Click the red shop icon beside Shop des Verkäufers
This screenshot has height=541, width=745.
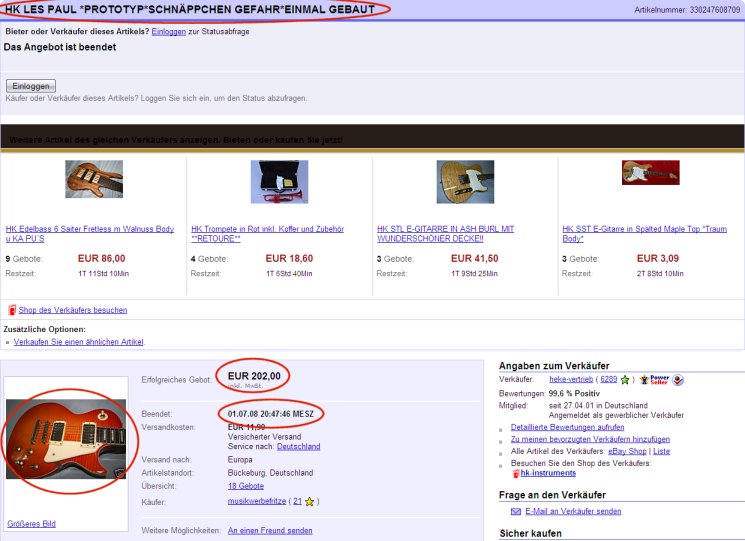[x=12, y=310]
